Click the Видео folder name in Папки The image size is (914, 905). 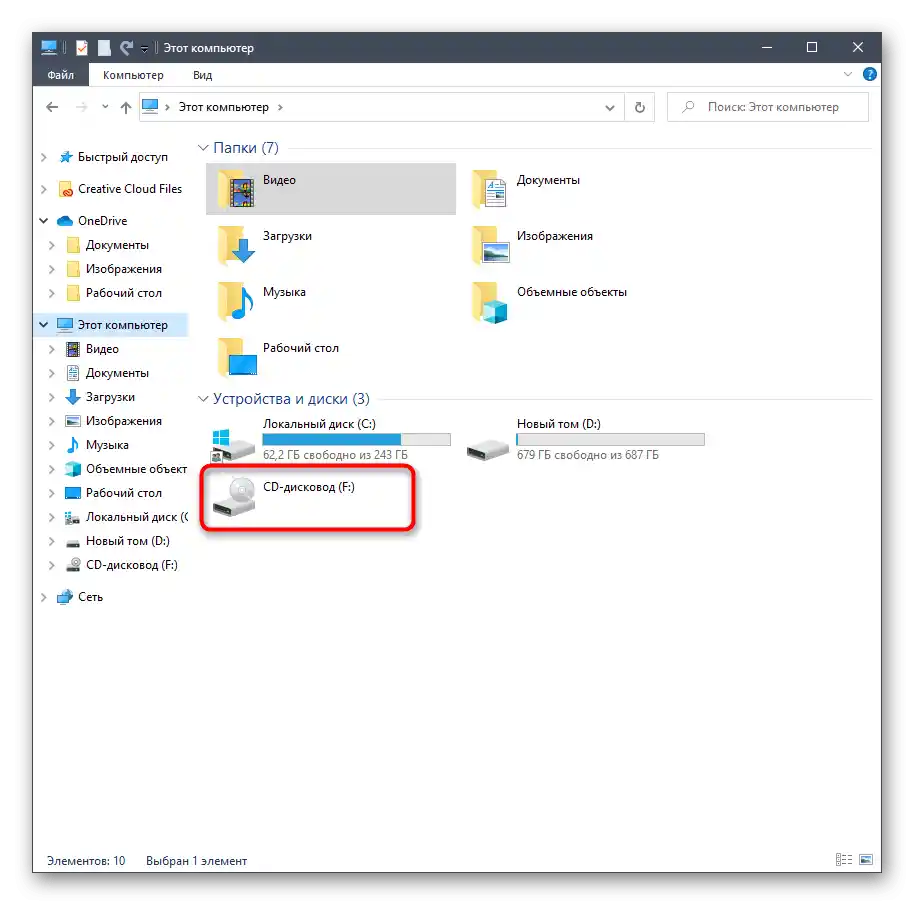279,180
